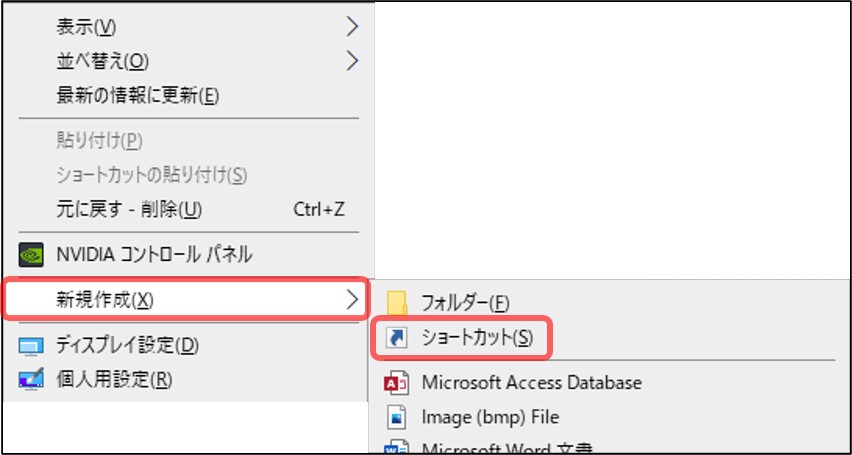Click the monitor icon beside ディスプレイ設定
This screenshot has height=455, width=852.
(30, 346)
